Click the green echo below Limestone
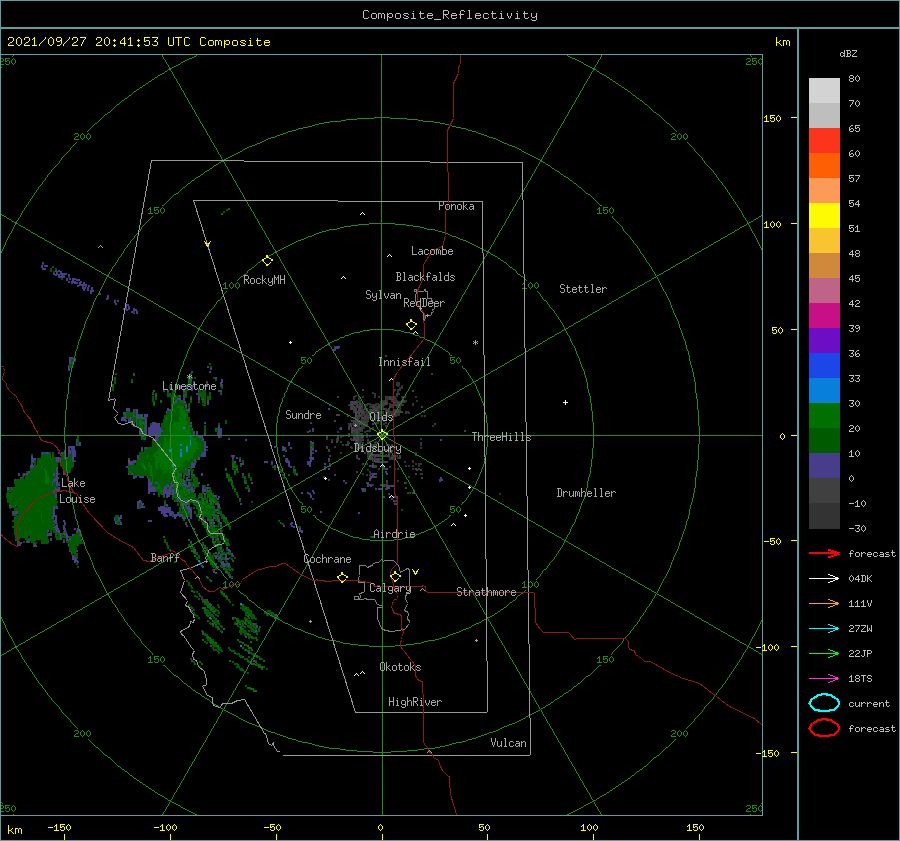 pos(175,448)
